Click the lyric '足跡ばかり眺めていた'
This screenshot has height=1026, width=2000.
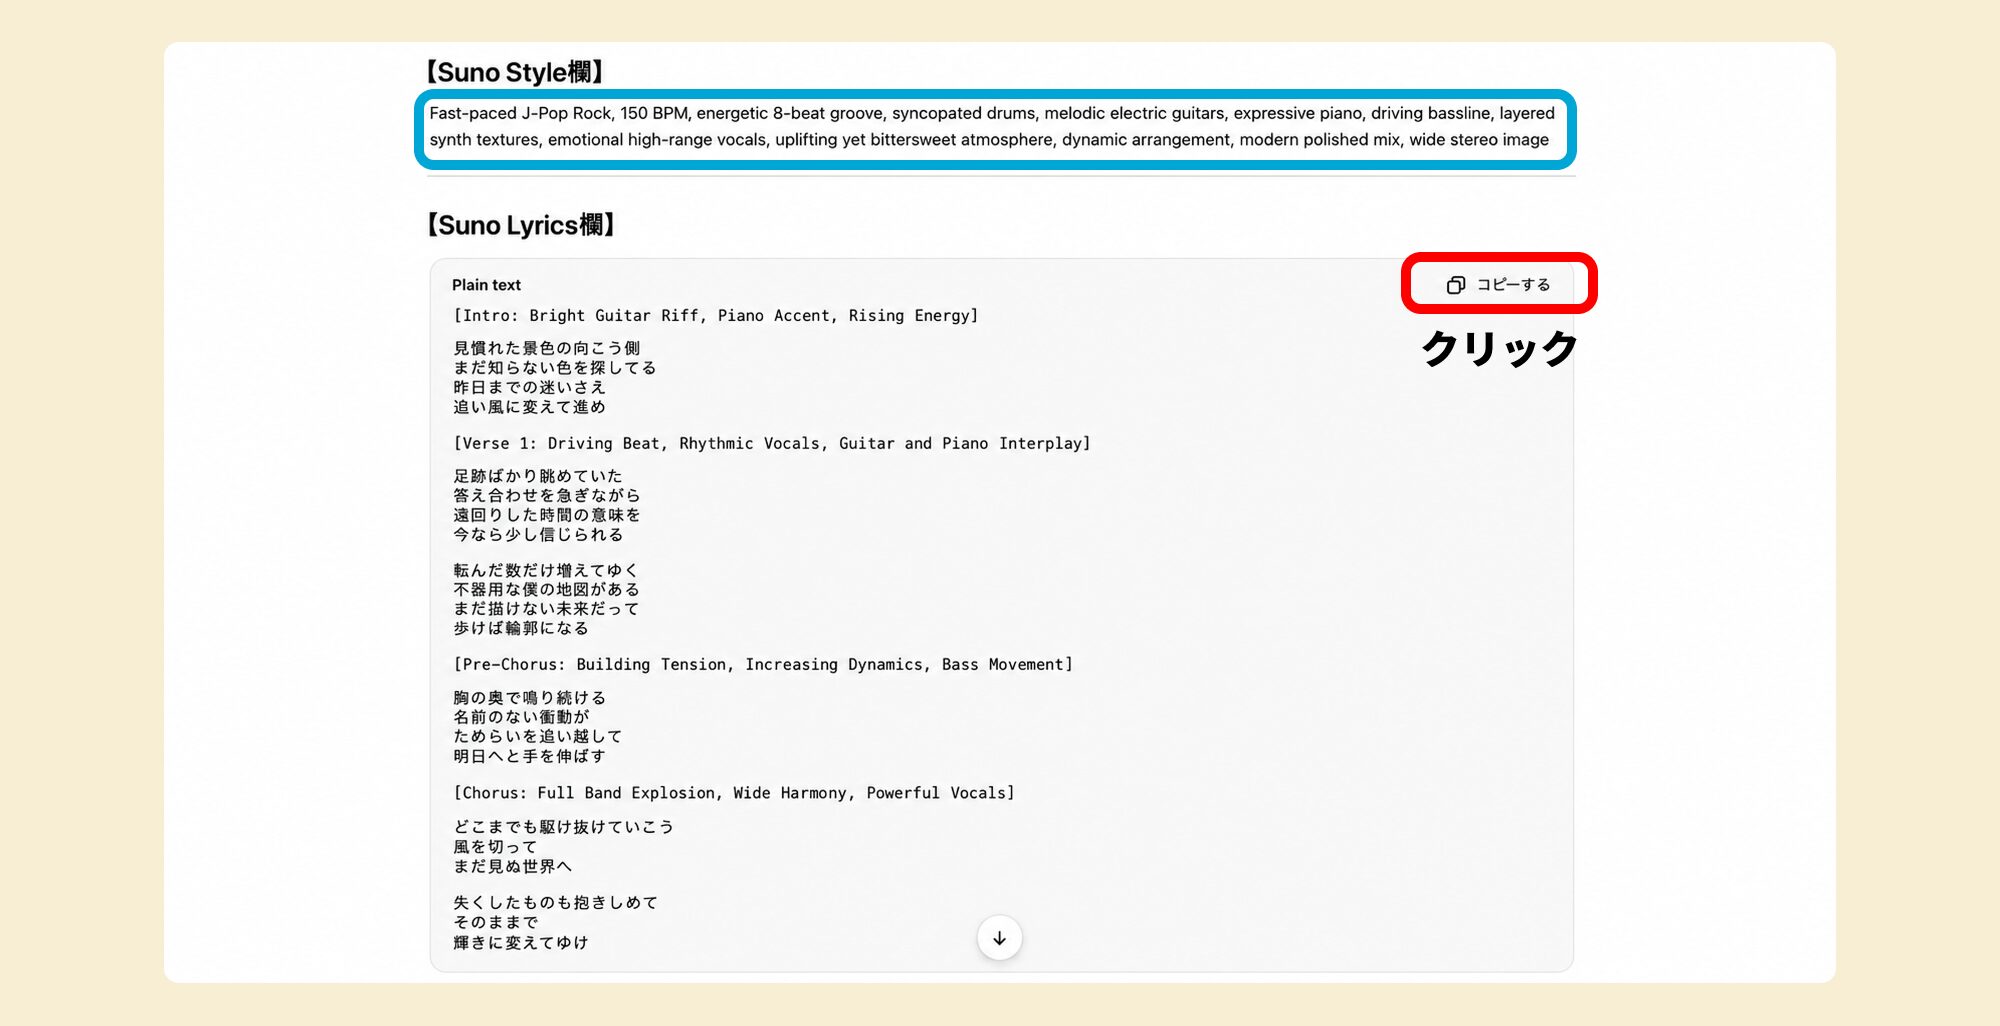[538, 476]
